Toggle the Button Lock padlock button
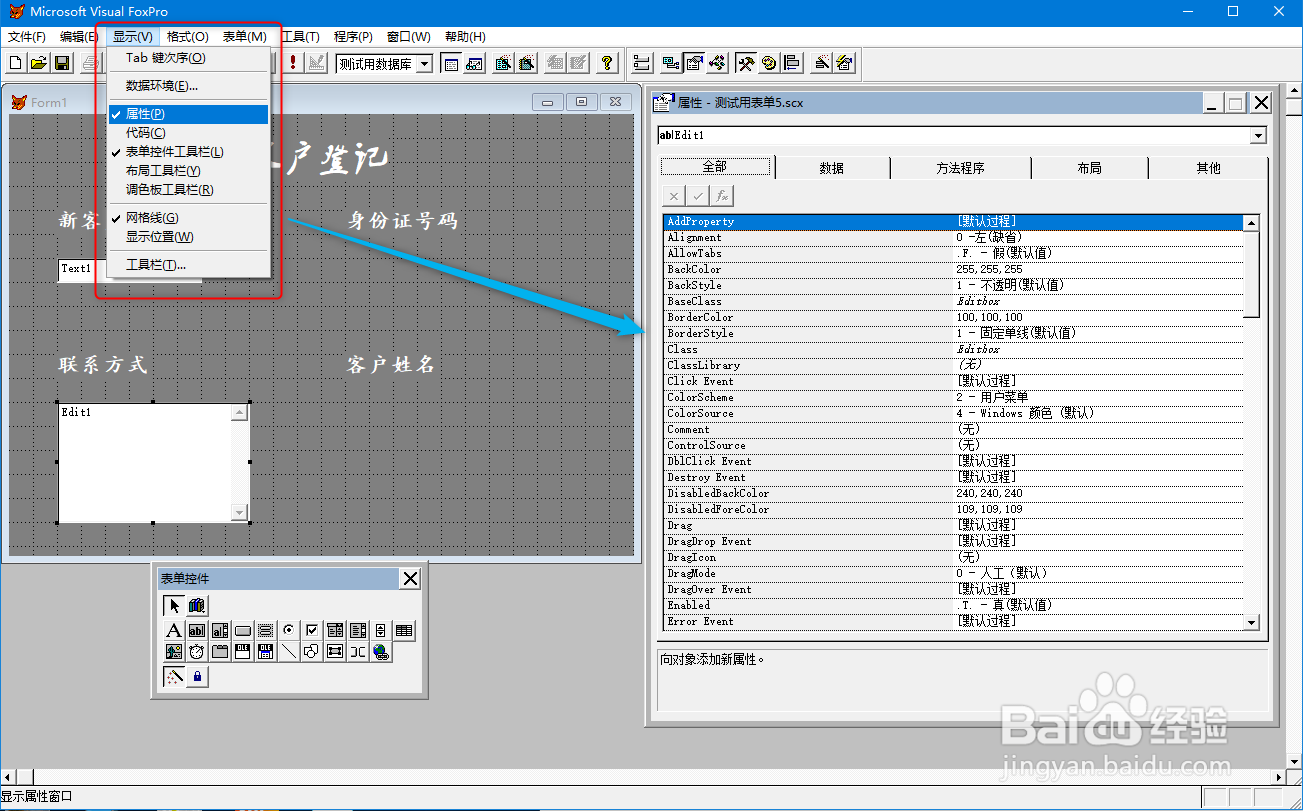The height and width of the screenshot is (811, 1303). (x=198, y=677)
